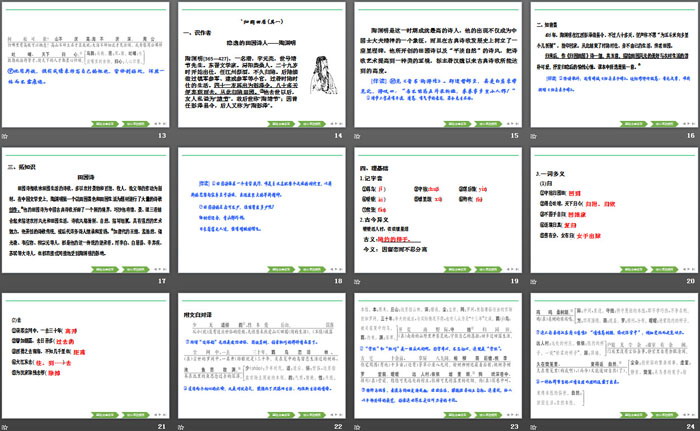Select slide 14 about poet Tao Yuanming
The width and height of the screenshot is (700, 431).
click(x=262, y=62)
